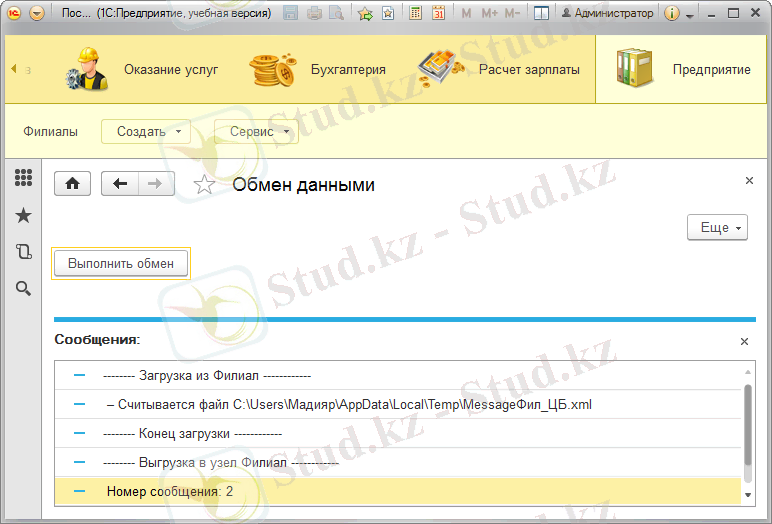Open Favorites star in side panel
772x524 pixels.
click(23, 215)
